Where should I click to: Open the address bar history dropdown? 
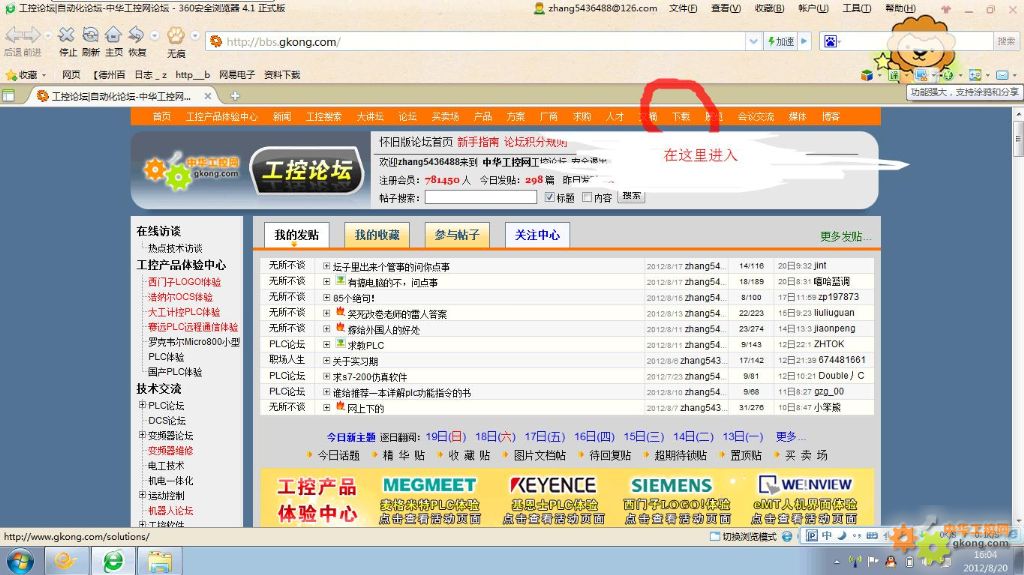[754, 42]
